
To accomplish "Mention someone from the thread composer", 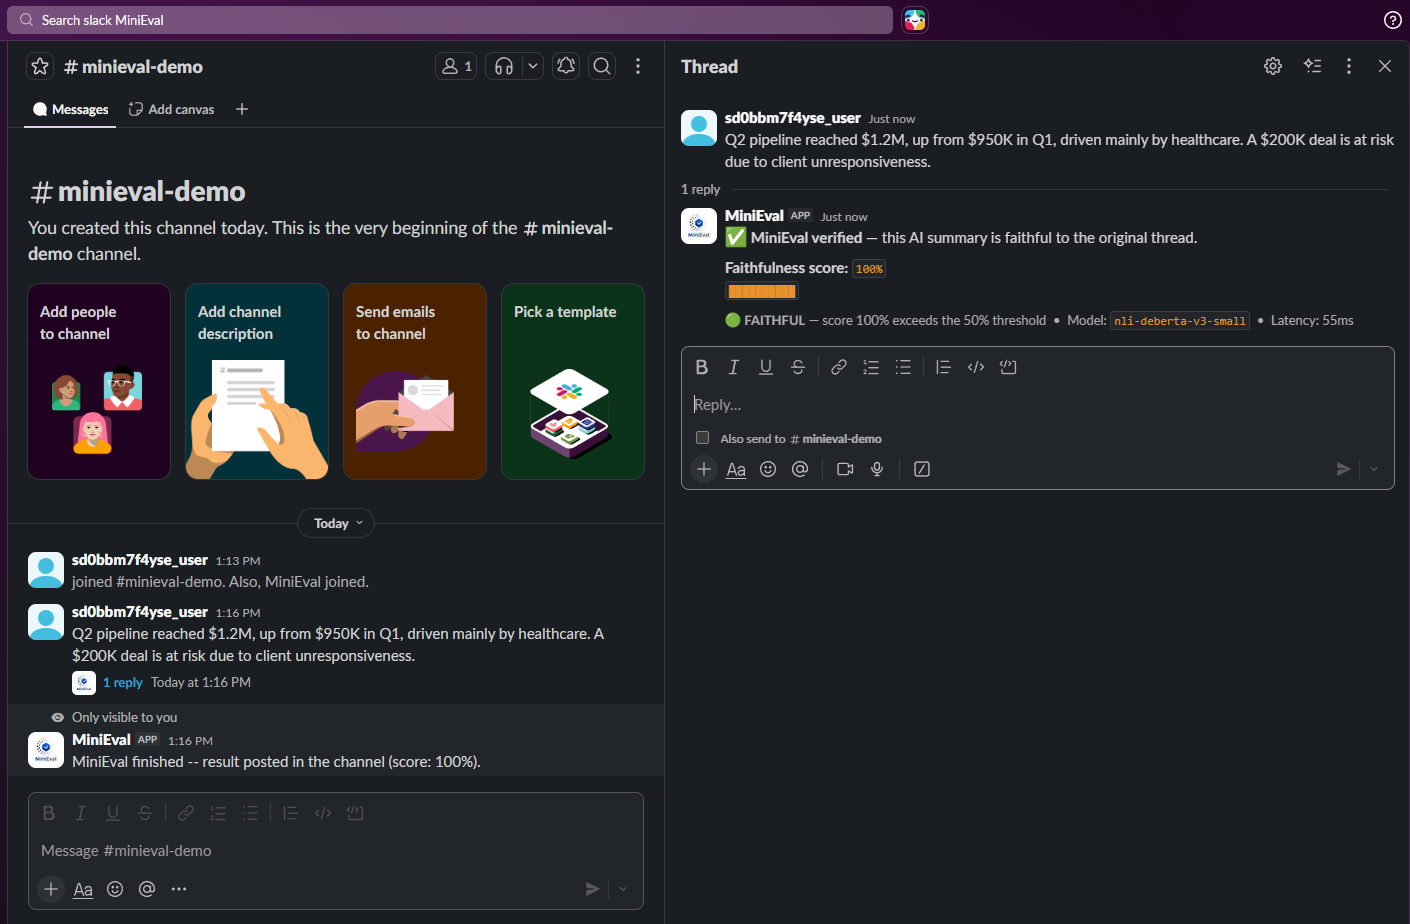I will 800,469.
